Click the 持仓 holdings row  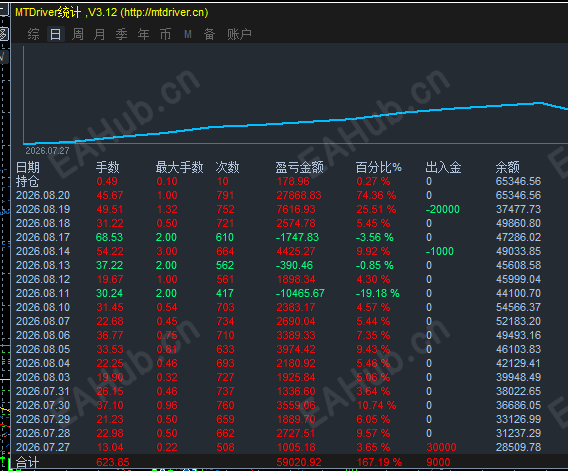tap(279, 181)
